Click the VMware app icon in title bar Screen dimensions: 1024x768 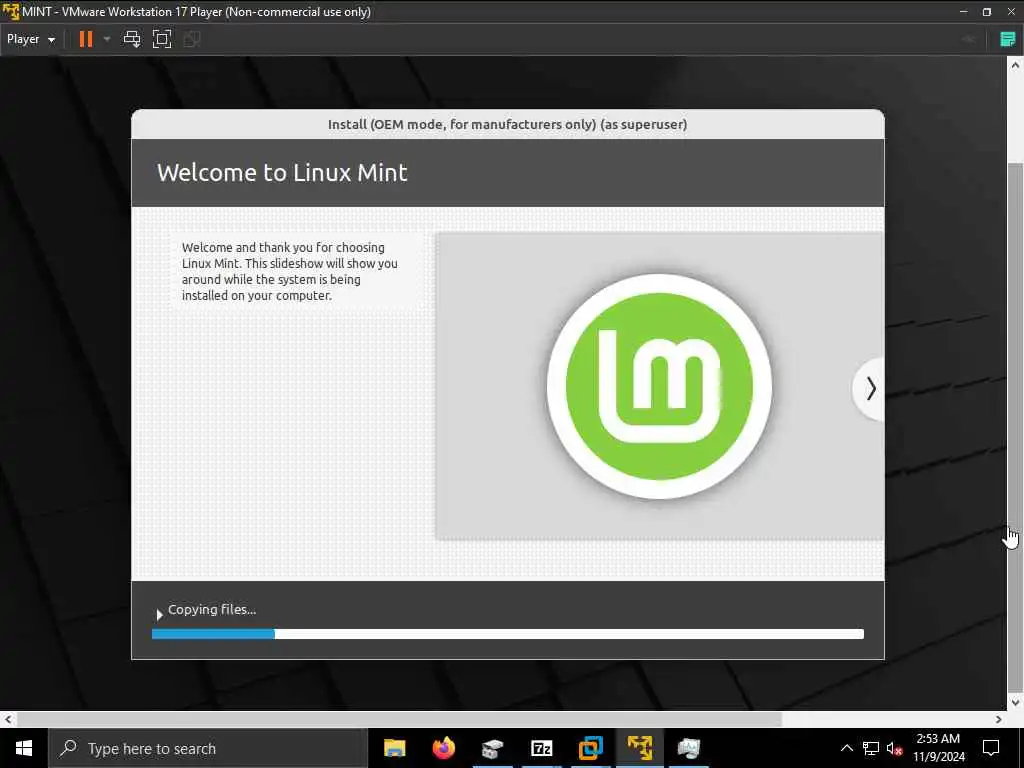(10, 12)
